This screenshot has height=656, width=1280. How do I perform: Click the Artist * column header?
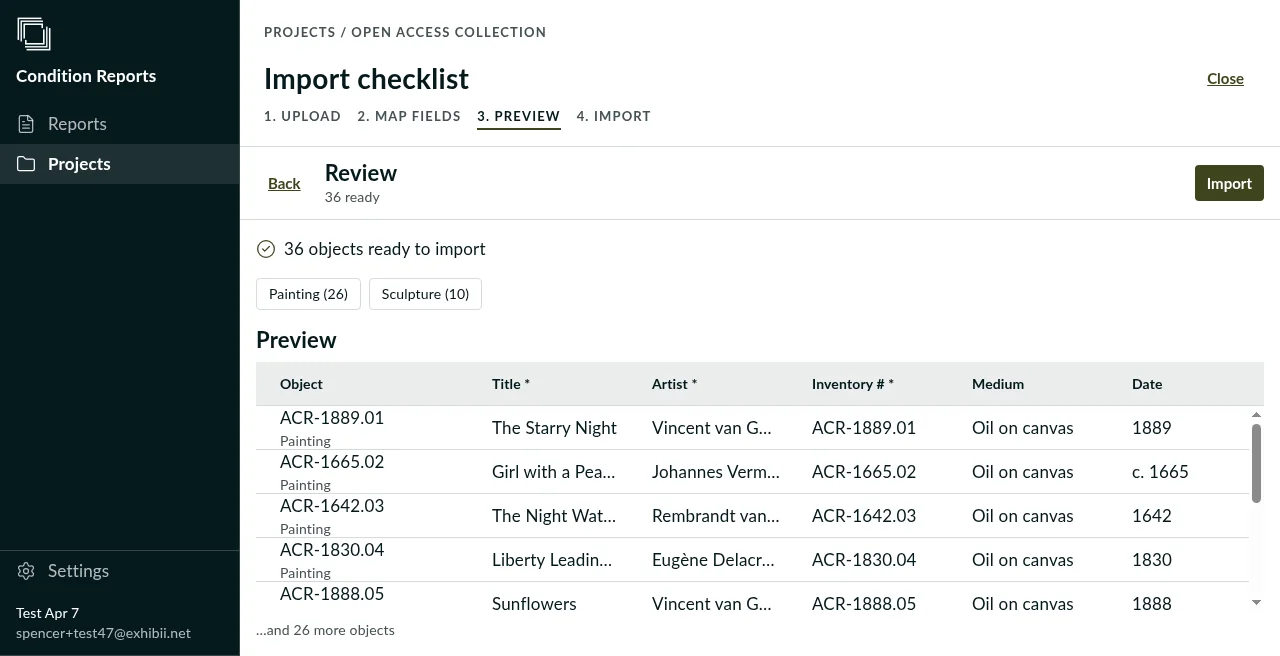click(674, 384)
